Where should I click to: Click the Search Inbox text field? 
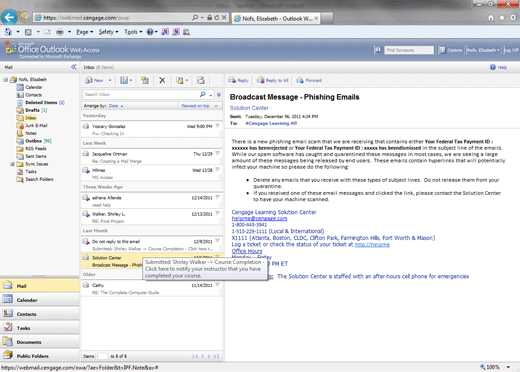tap(140, 95)
